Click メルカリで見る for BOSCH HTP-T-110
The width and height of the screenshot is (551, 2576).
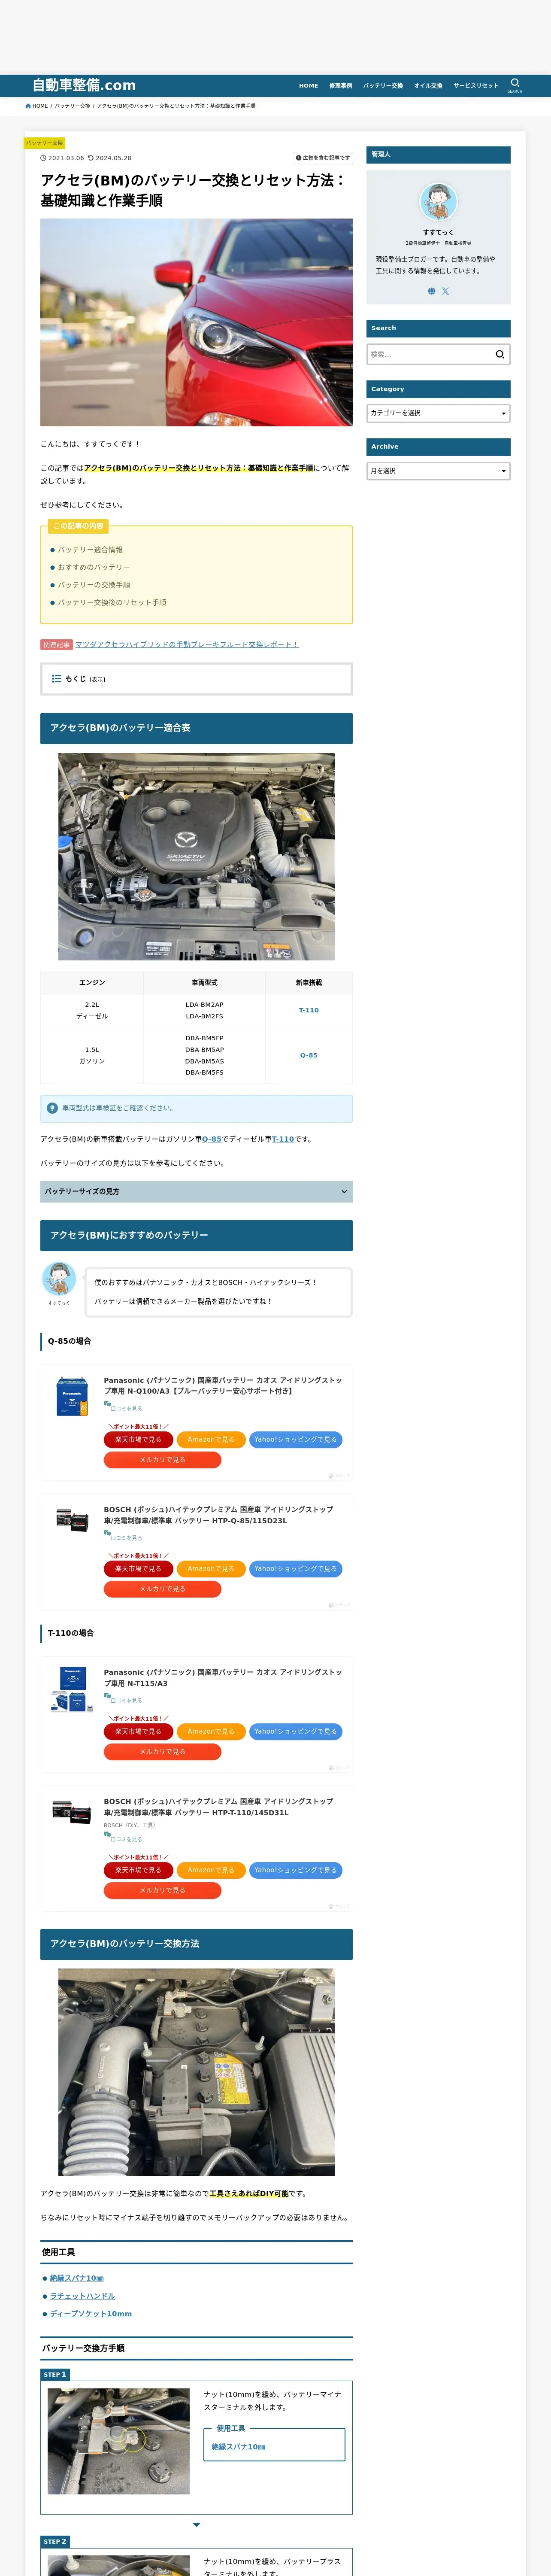pyautogui.click(x=162, y=1890)
